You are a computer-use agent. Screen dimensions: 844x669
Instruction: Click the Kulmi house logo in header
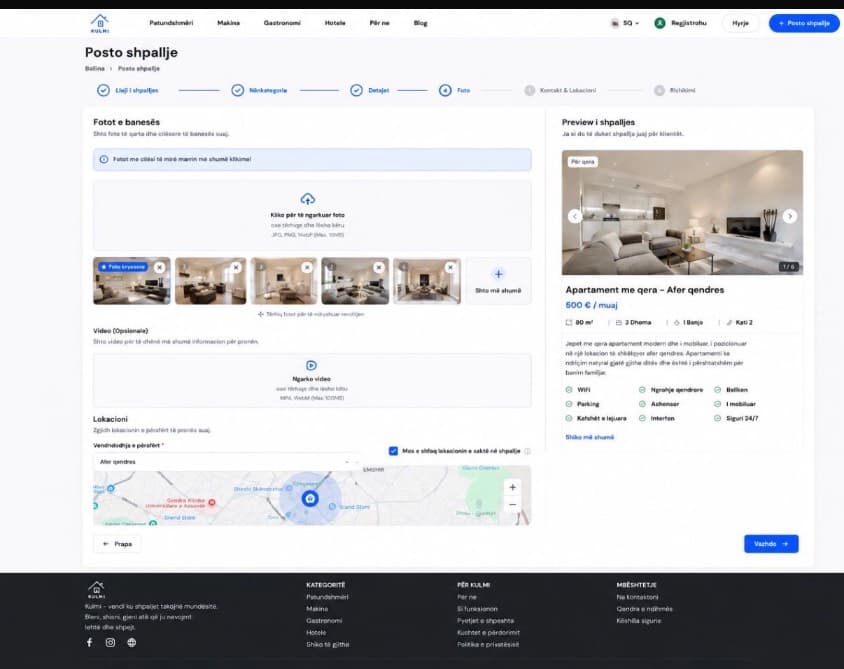coord(100,23)
